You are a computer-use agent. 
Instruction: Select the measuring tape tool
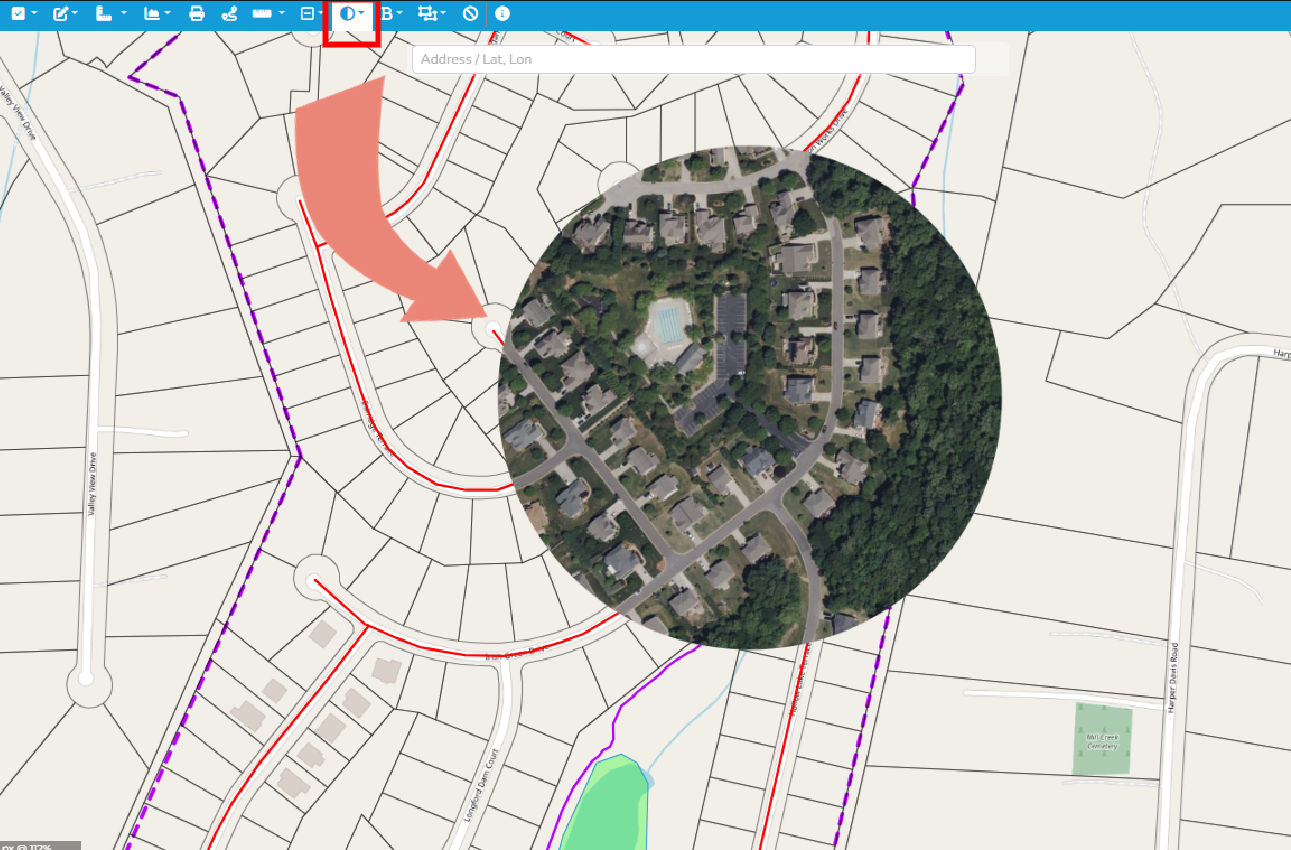(261, 14)
